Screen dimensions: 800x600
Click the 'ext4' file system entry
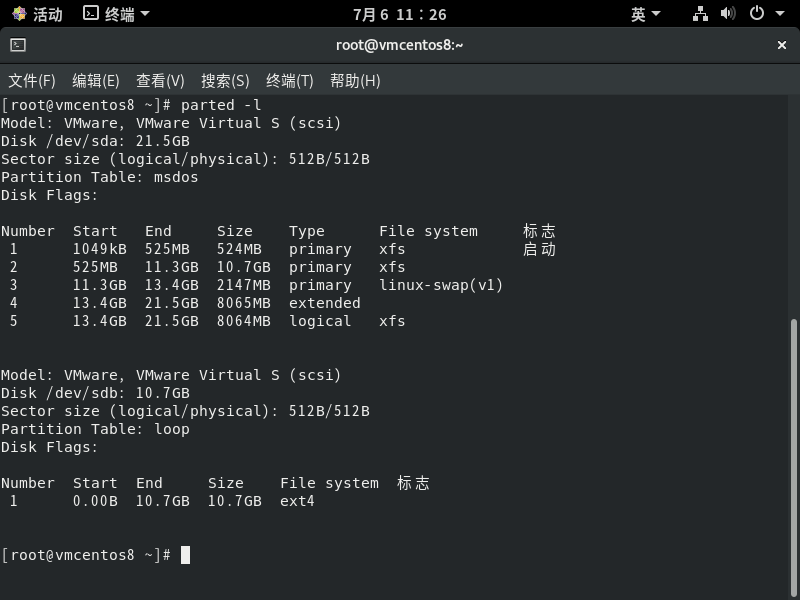297,501
